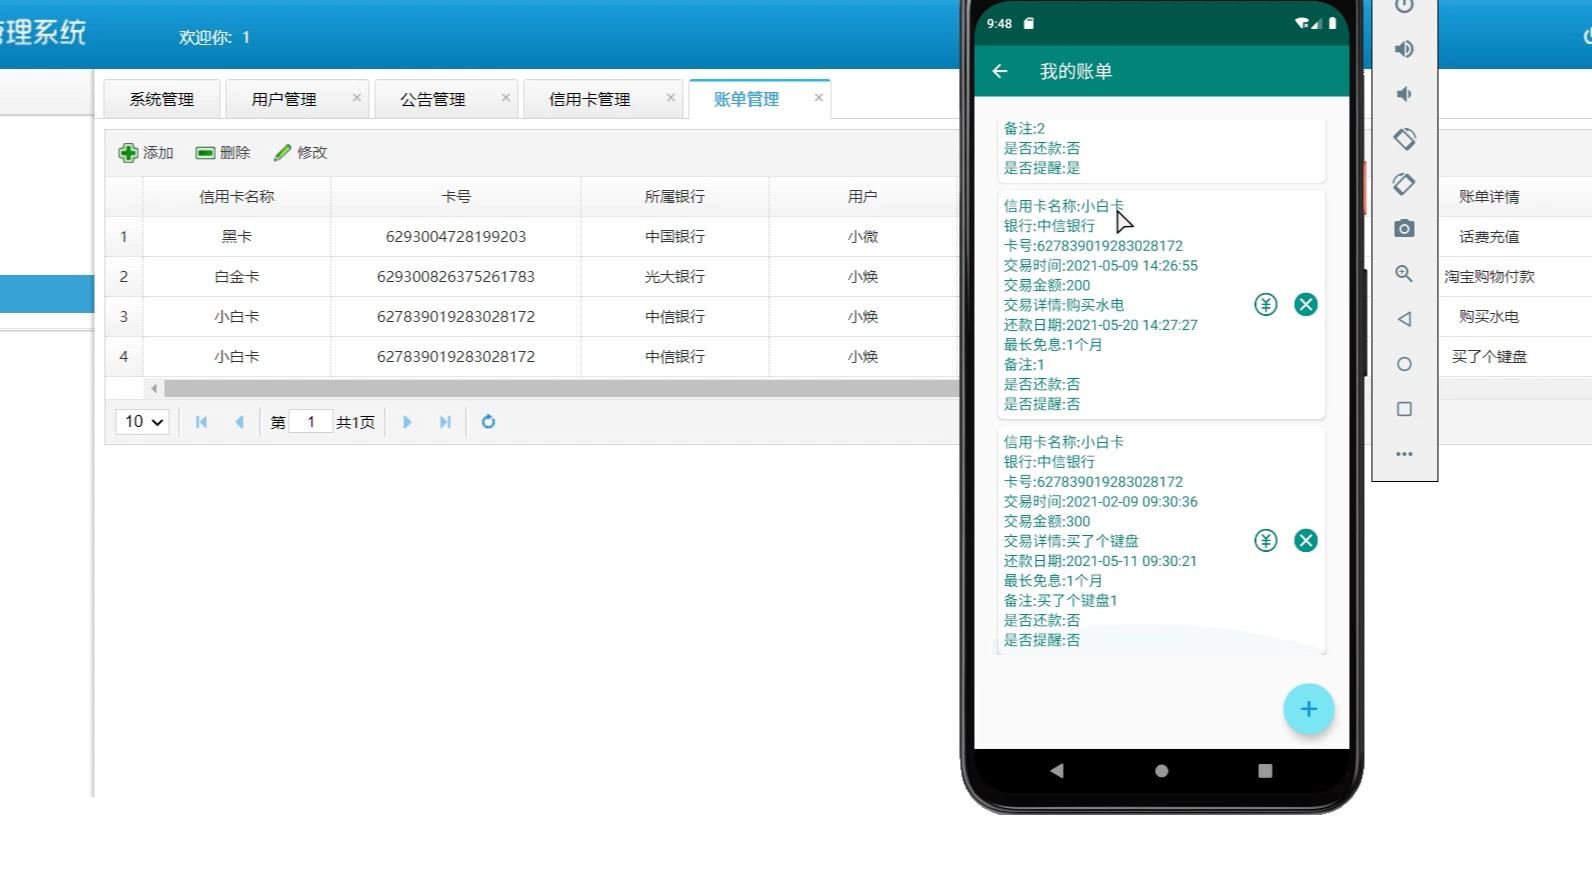Click row number 4 in table
This screenshot has width=1592, height=896.
click(124, 357)
